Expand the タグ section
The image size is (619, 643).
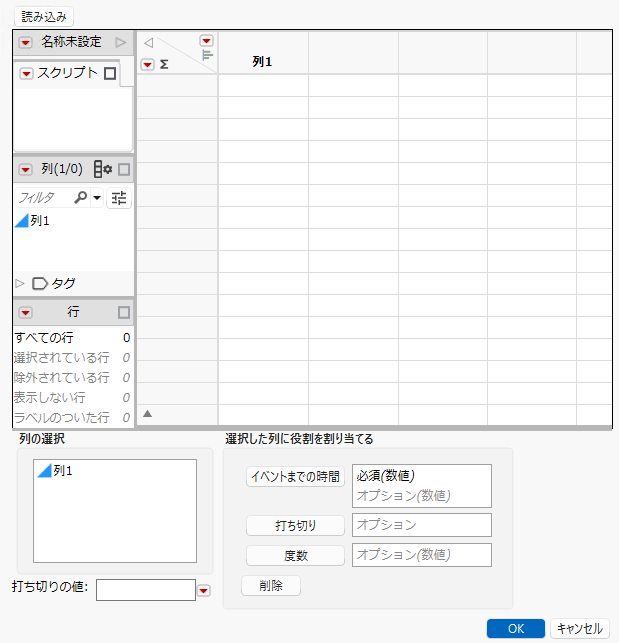19,283
